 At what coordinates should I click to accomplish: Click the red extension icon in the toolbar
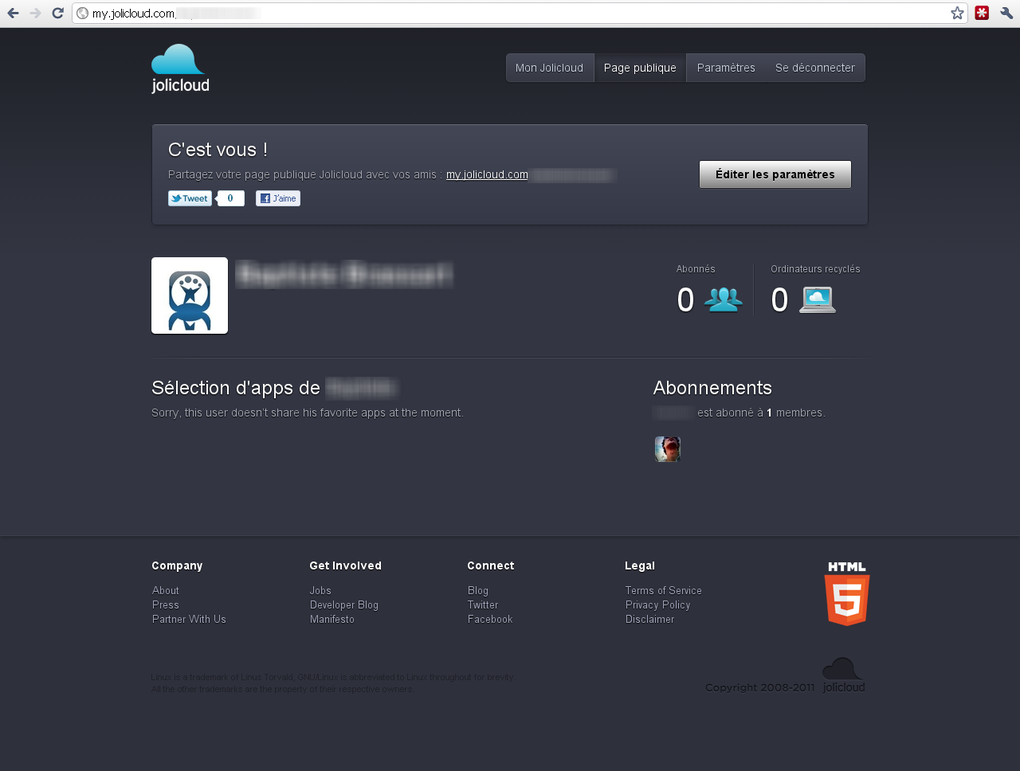point(980,13)
